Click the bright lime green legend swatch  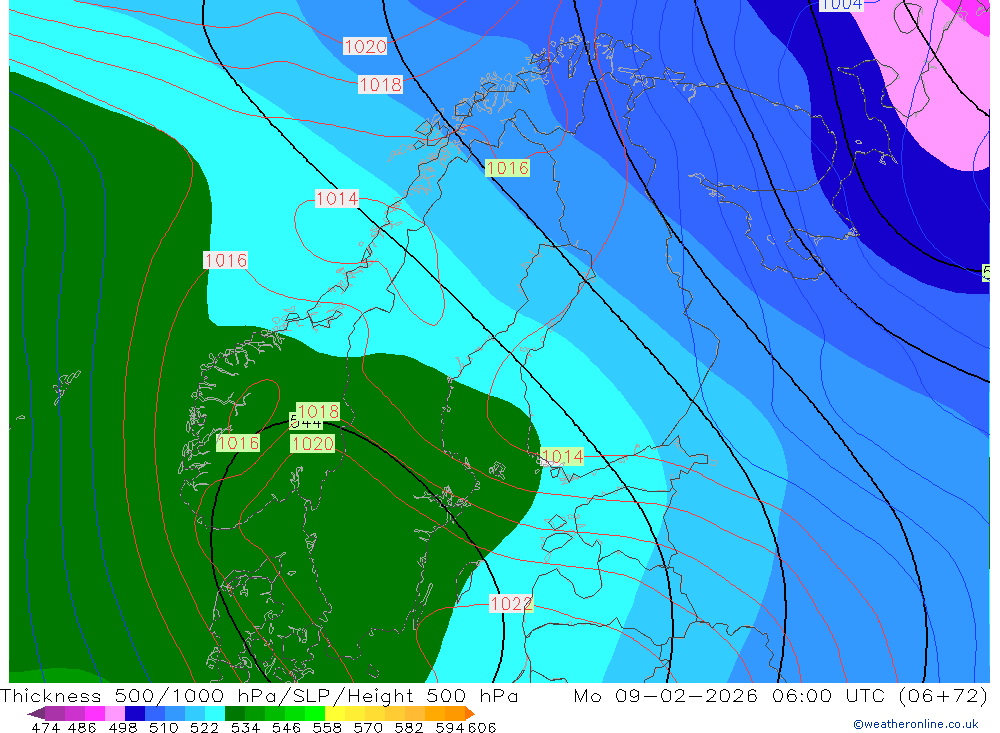click(x=315, y=714)
